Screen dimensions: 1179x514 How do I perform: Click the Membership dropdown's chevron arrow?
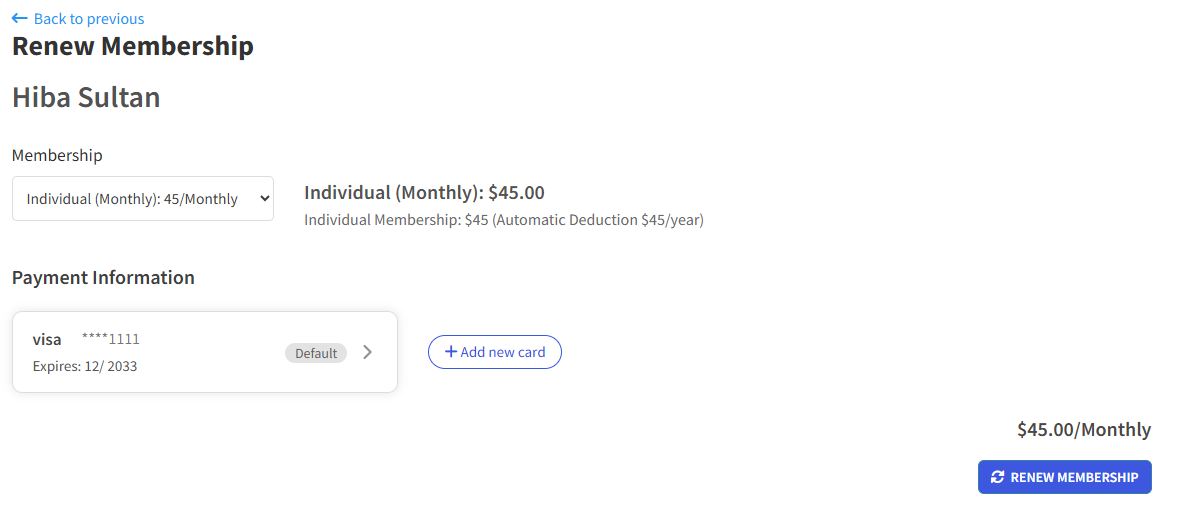263,198
